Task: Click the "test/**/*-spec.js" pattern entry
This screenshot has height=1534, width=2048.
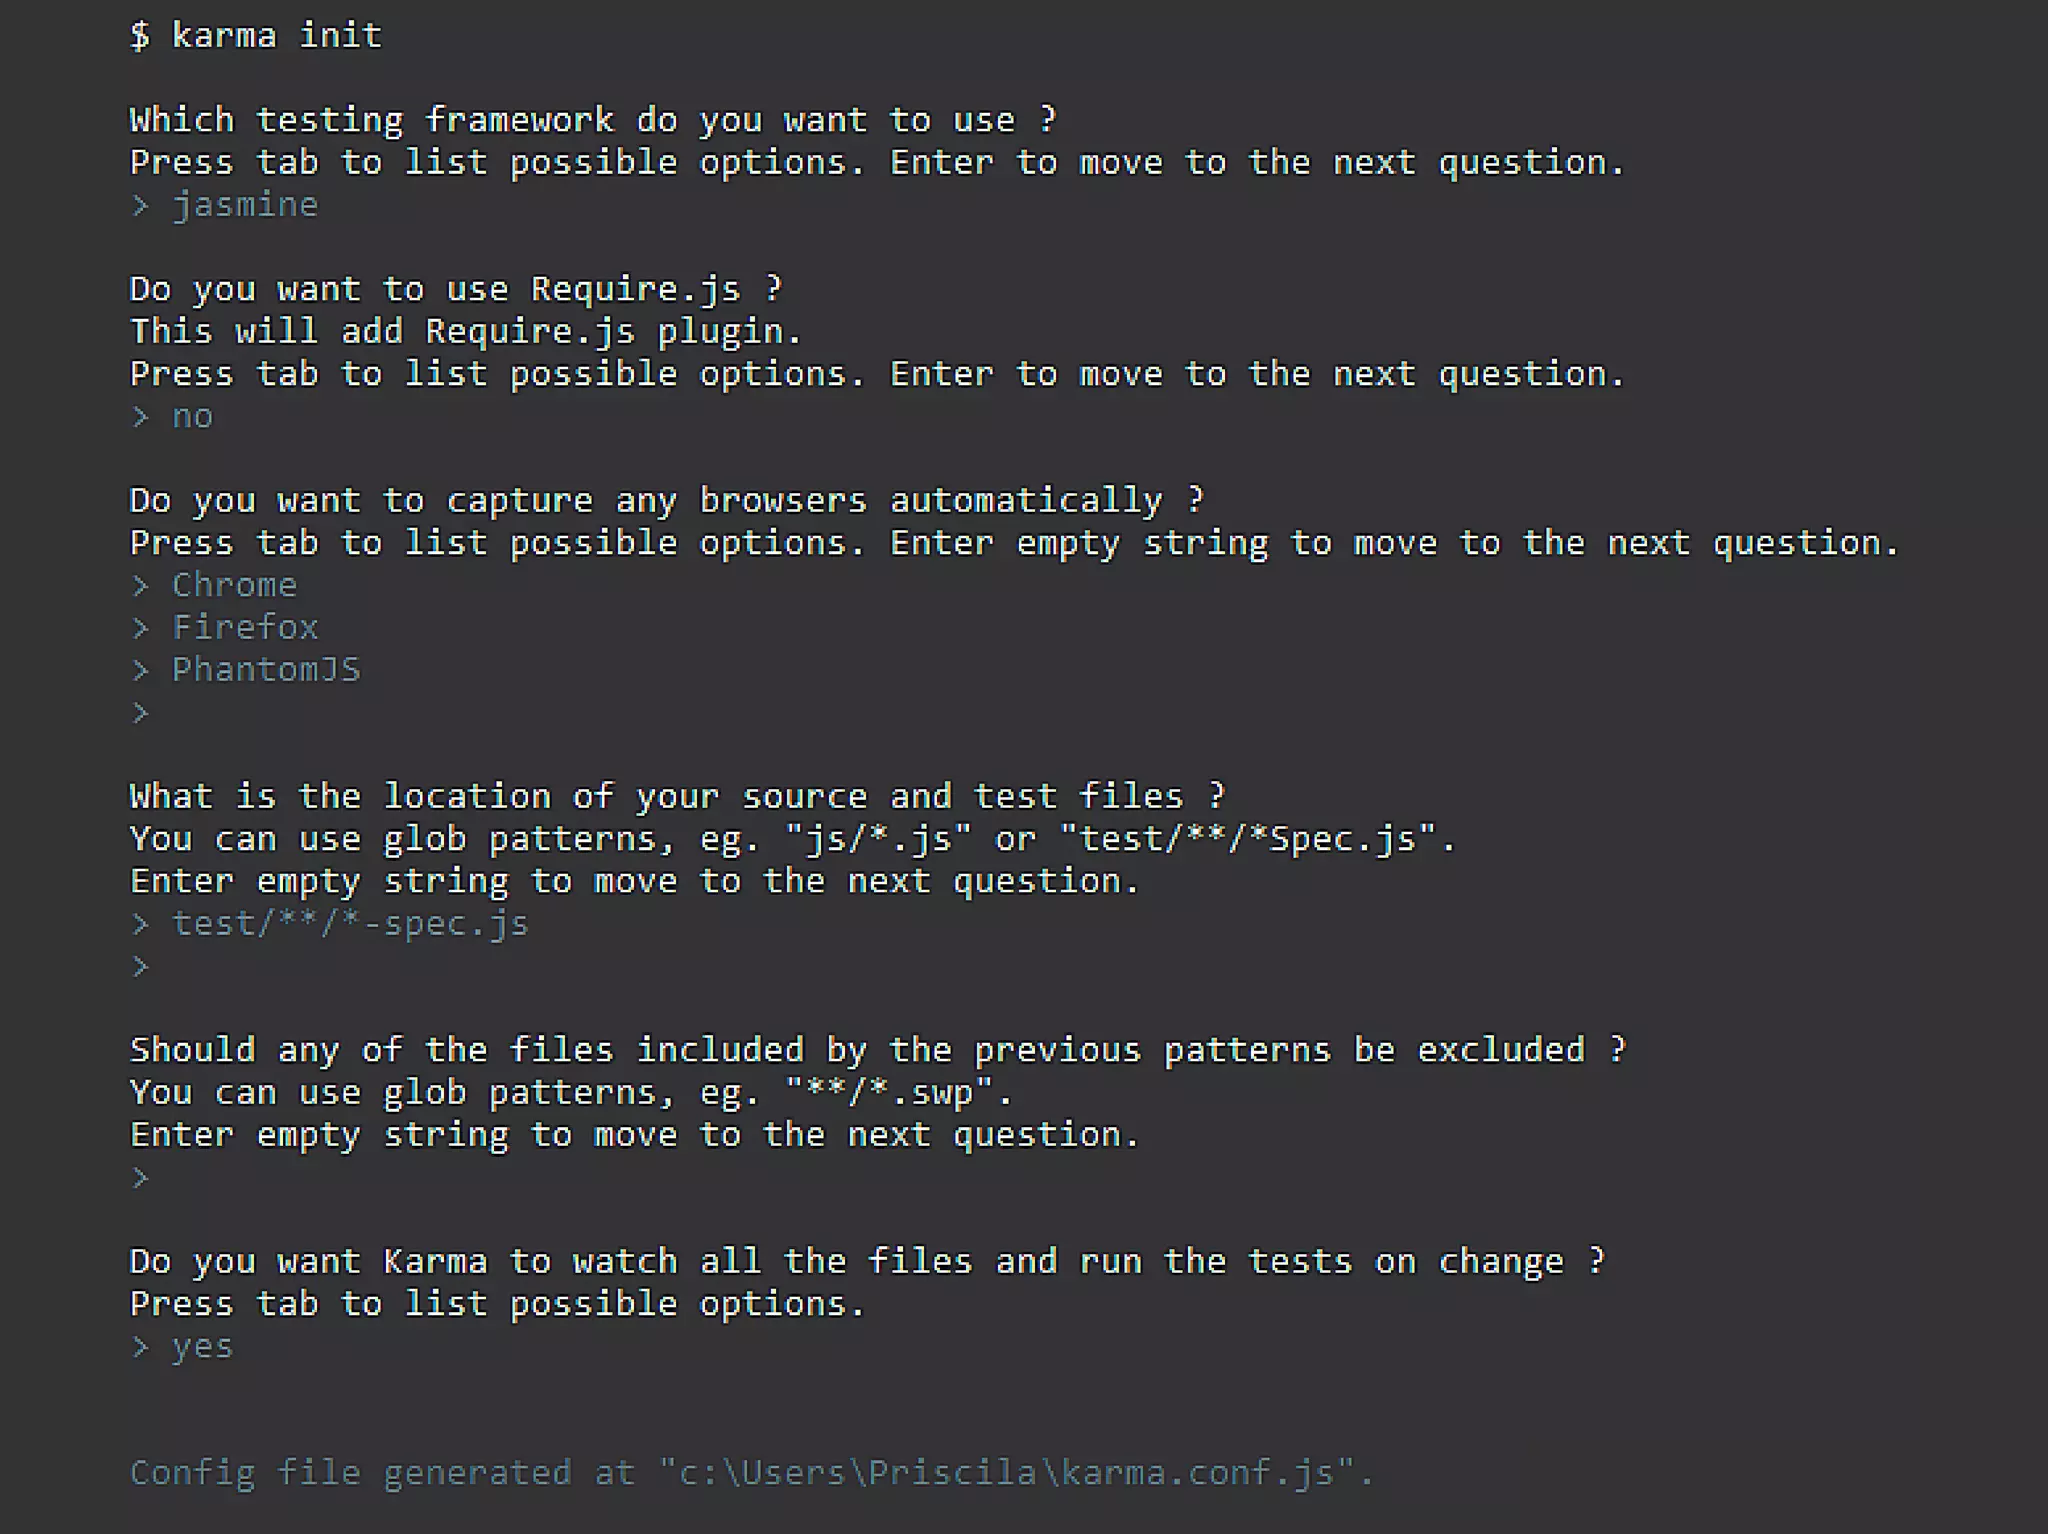Action: [x=350, y=923]
